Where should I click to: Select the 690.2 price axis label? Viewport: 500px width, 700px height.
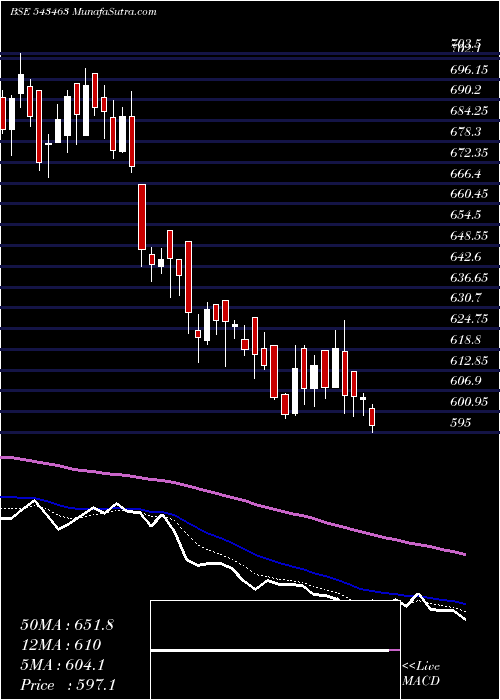465,90
